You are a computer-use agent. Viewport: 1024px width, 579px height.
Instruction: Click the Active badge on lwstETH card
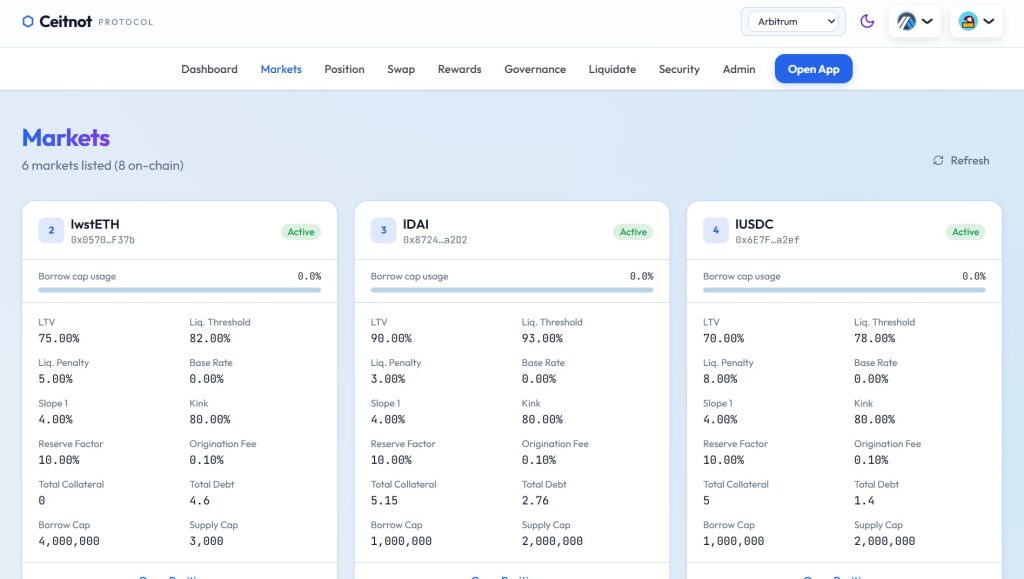(x=301, y=232)
